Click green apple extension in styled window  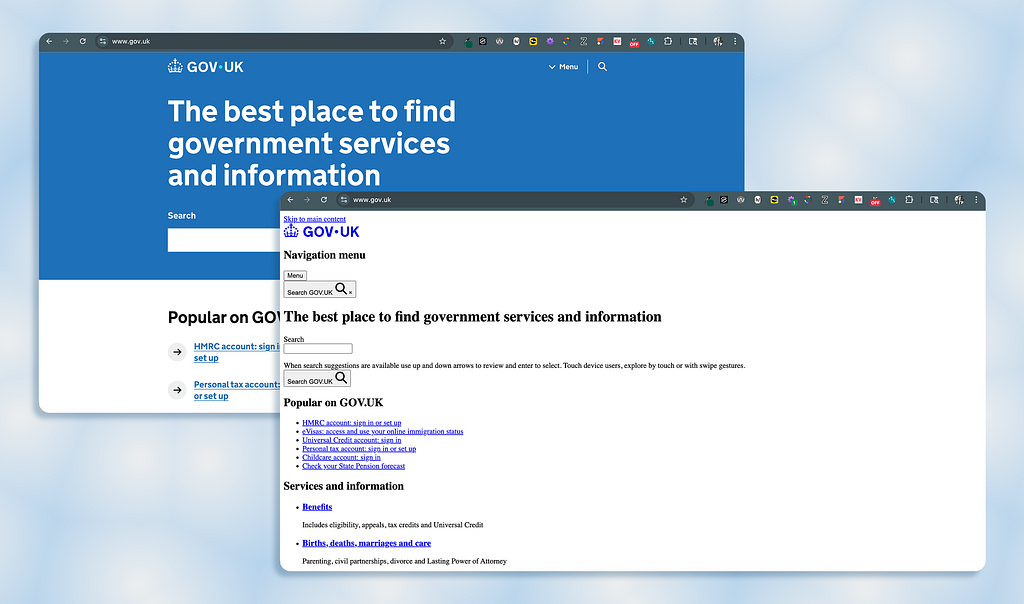(468, 42)
